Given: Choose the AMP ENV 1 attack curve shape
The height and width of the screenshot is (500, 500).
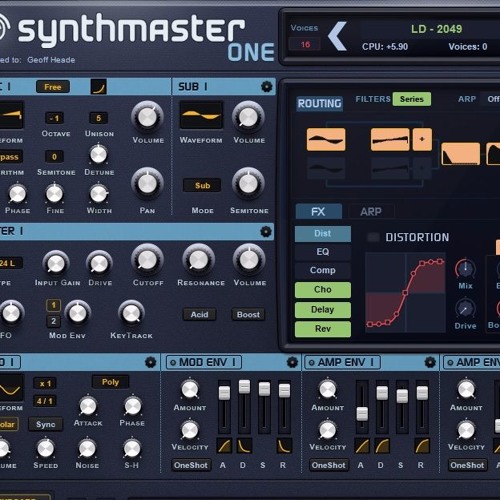Looking at the screenshot, I should (362, 446).
